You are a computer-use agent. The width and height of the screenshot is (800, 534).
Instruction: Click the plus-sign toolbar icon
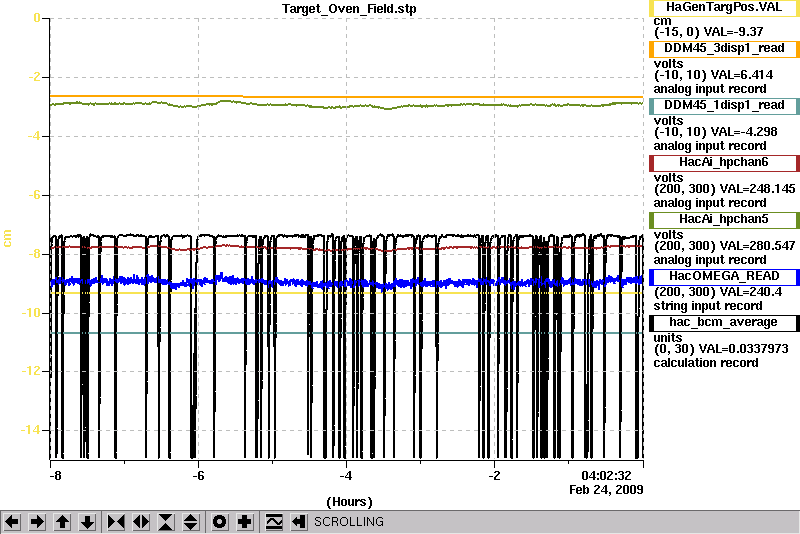245,522
